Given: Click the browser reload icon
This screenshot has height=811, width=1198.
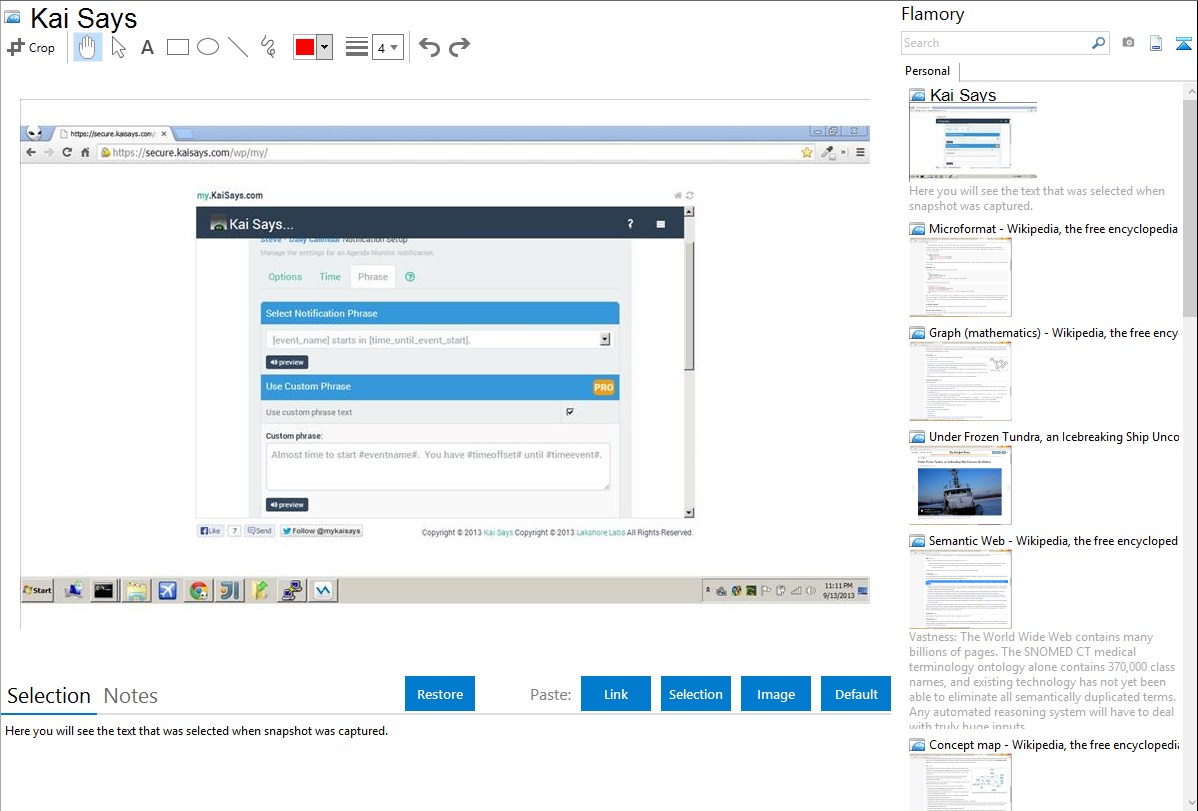Looking at the screenshot, I should click(67, 152).
